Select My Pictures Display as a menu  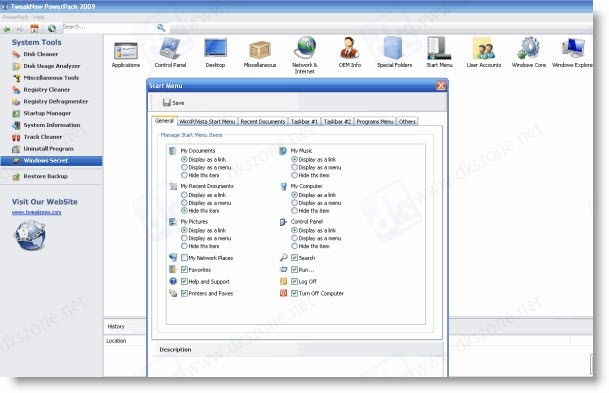(184, 238)
